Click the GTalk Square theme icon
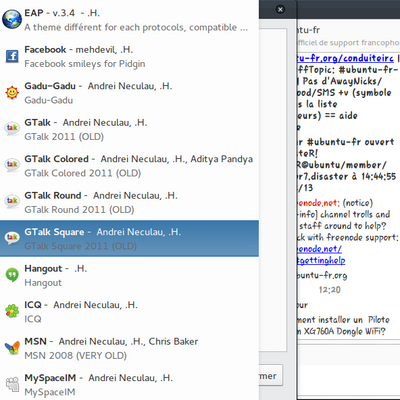 coord(12,238)
